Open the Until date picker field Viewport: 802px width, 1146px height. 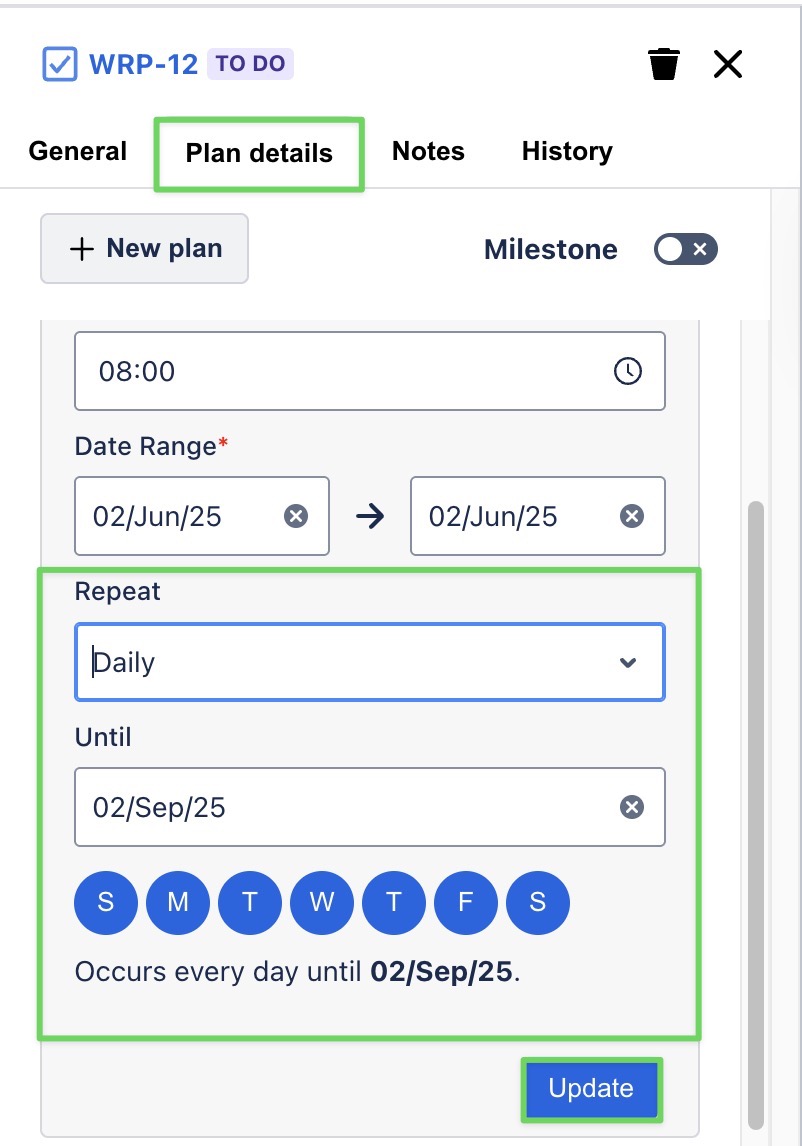[x=340, y=807]
